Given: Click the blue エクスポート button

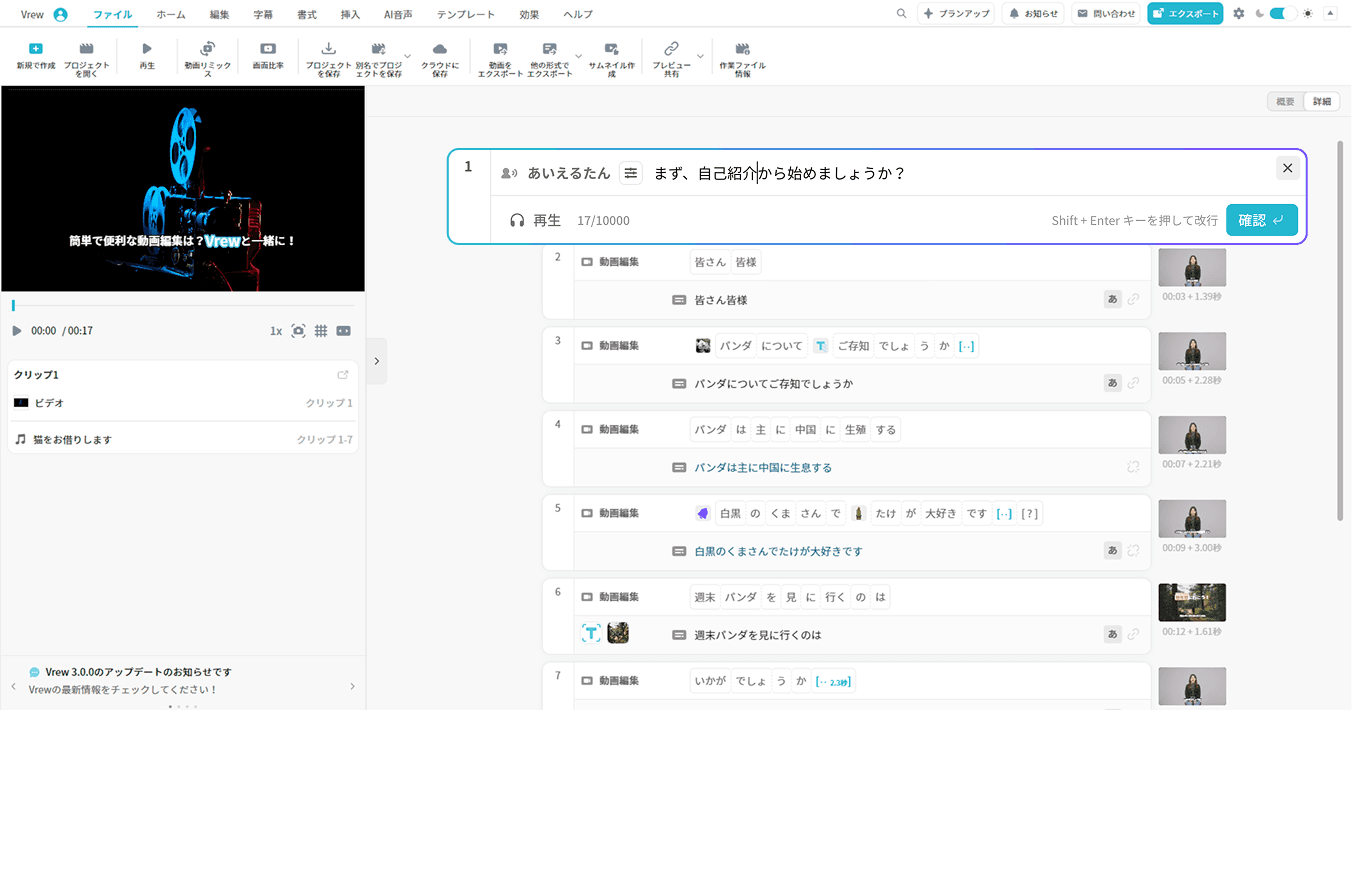Looking at the screenshot, I should [1185, 14].
